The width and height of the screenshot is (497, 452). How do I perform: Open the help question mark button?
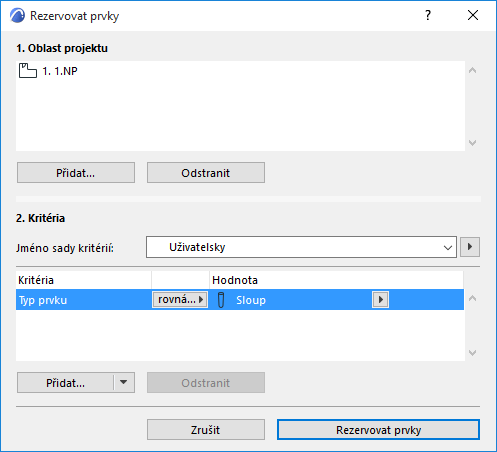tap(428, 15)
